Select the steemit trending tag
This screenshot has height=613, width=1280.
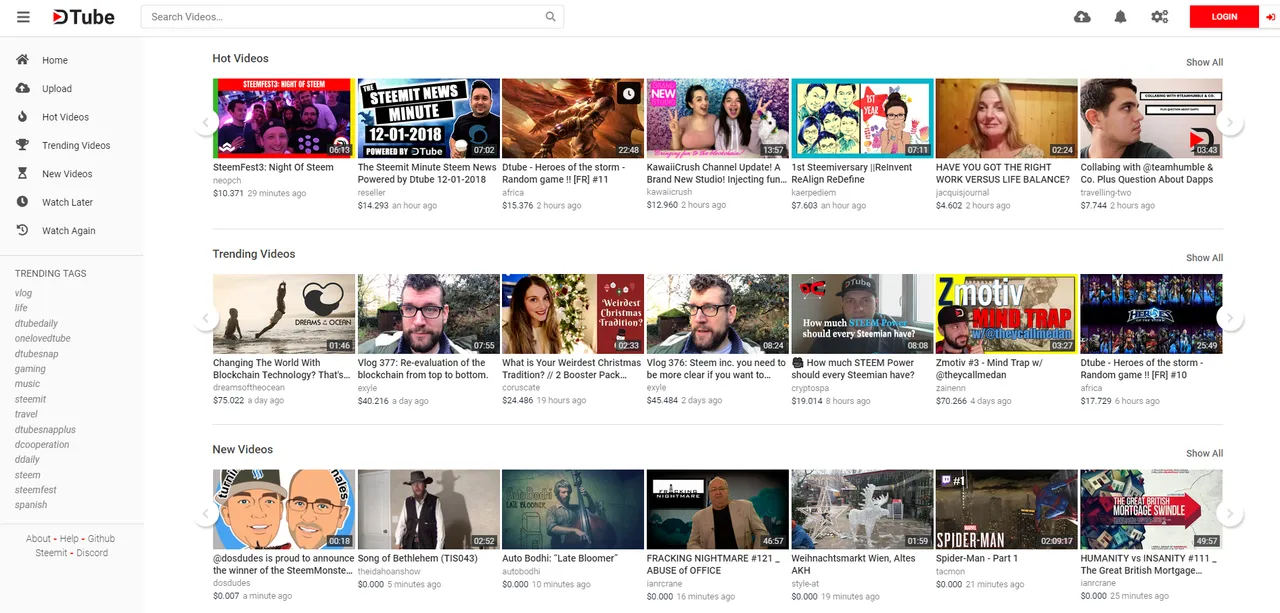click(30, 399)
